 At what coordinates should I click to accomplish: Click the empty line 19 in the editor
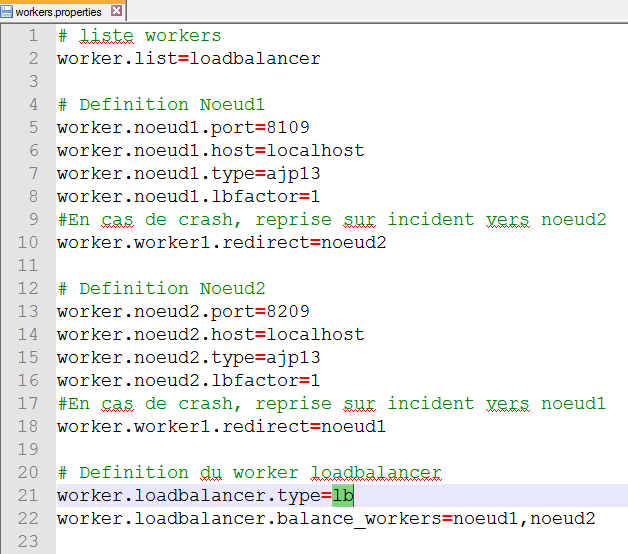pyautogui.click(x=300, y=449)
